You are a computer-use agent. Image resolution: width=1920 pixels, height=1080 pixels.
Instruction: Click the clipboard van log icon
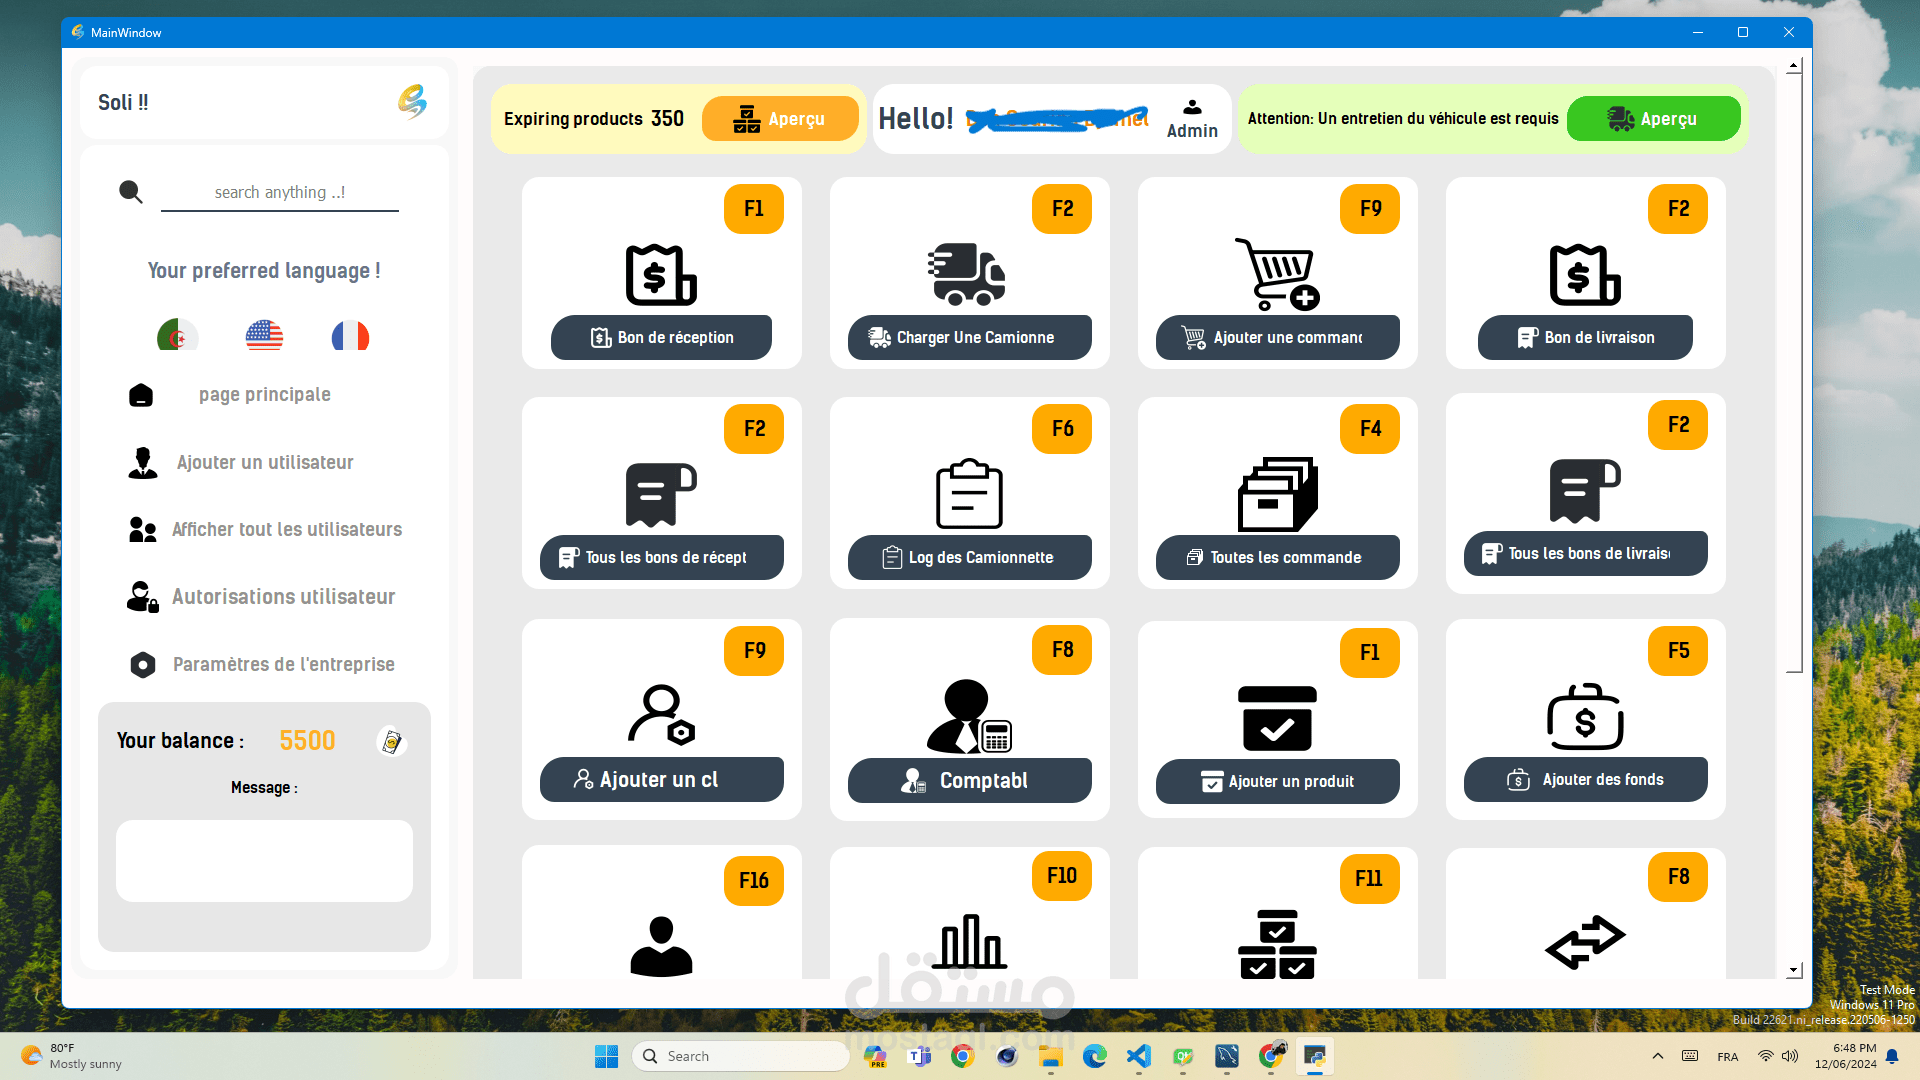968,494
